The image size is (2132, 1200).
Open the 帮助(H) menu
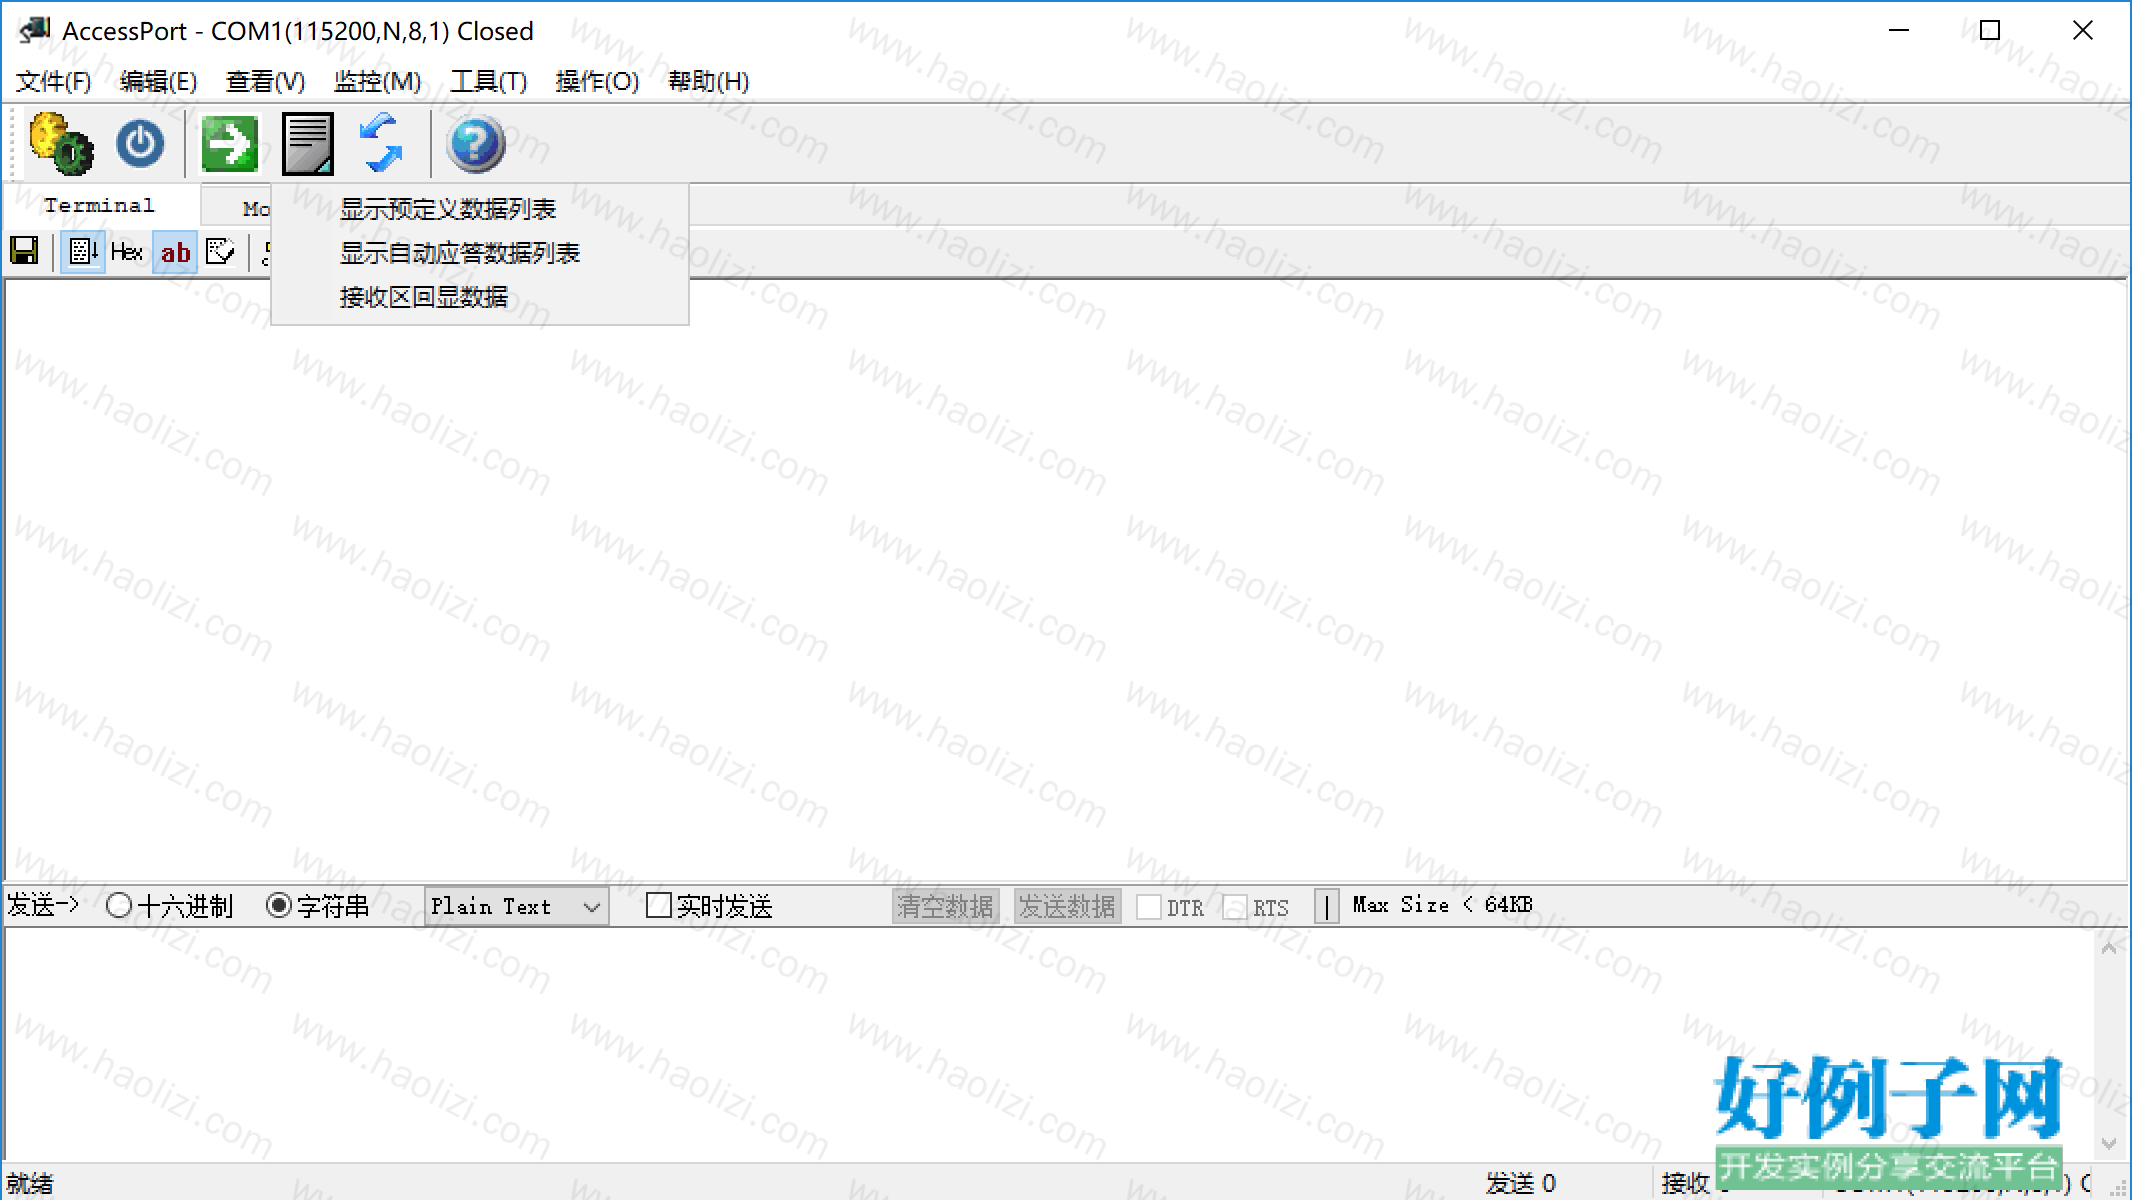click(x=708, y=81)
